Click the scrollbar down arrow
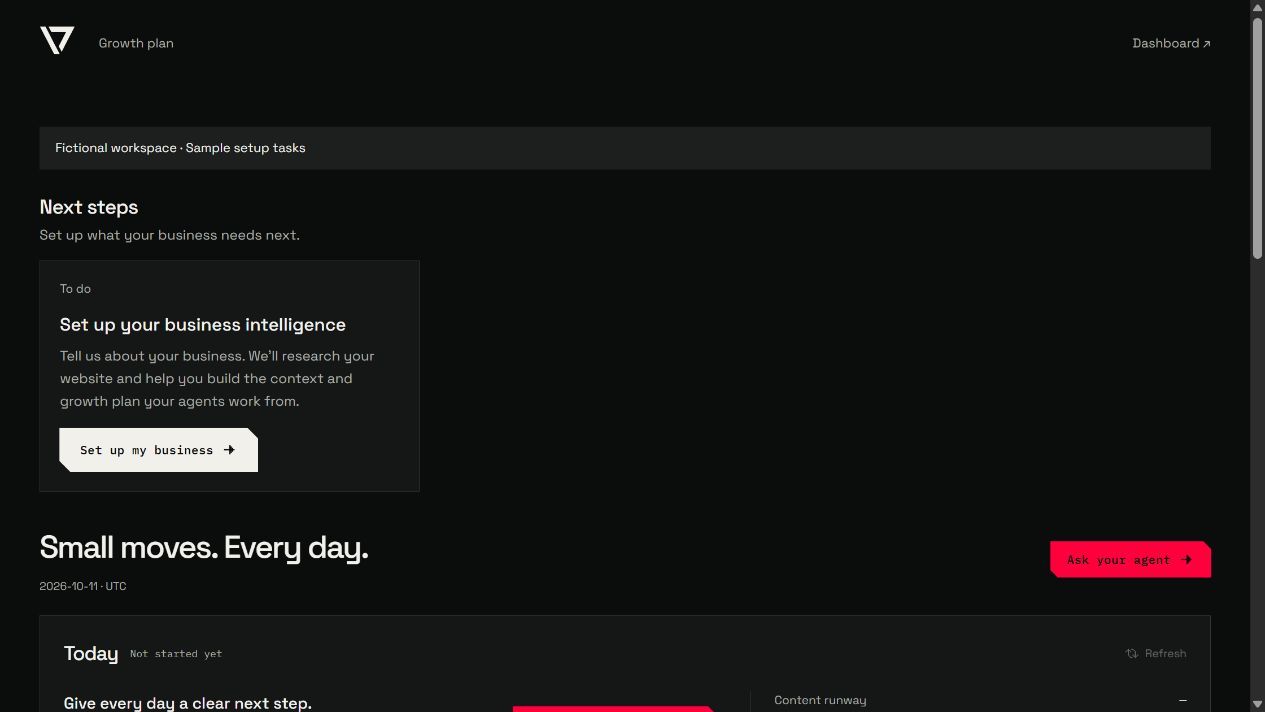Image resolution: width=1265 pixels, height=712 pixels. tap(1258, 704)
